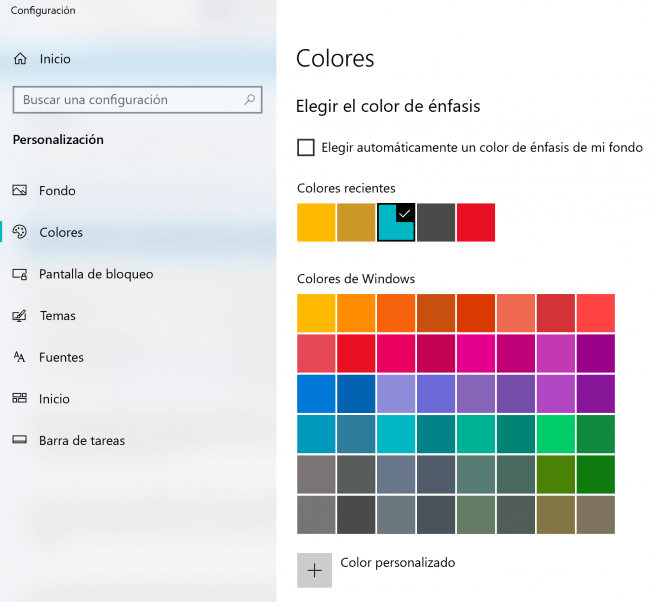Click the Fondo picture icon

click(19, 190)
